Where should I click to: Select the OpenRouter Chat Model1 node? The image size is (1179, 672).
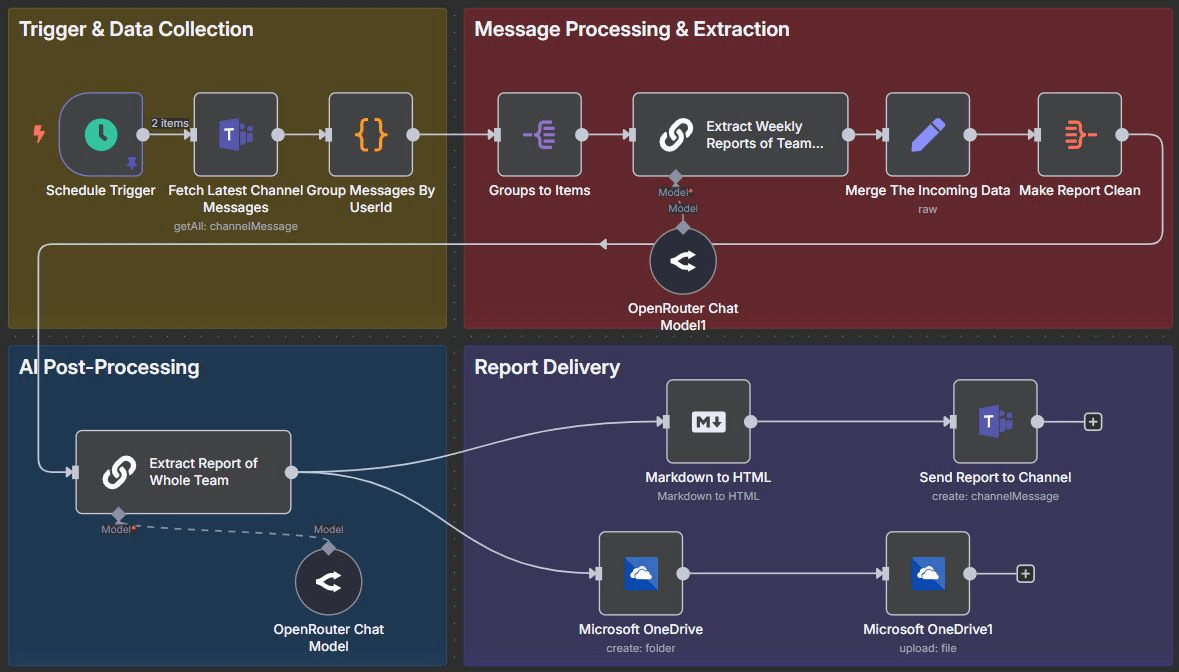pos(683,261)
